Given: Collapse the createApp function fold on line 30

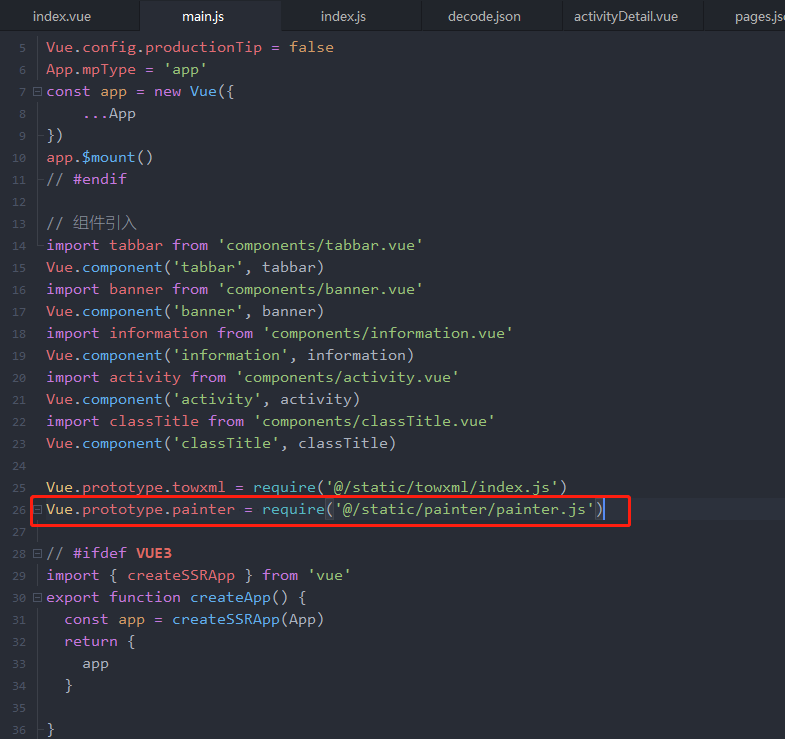Looking at the screenshot, I should coord(37,598).
